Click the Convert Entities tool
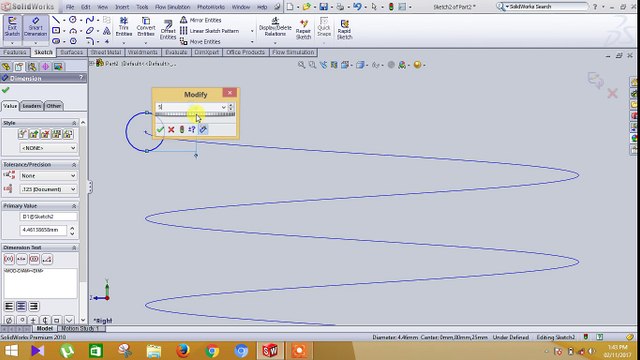 tap(146, 27)
